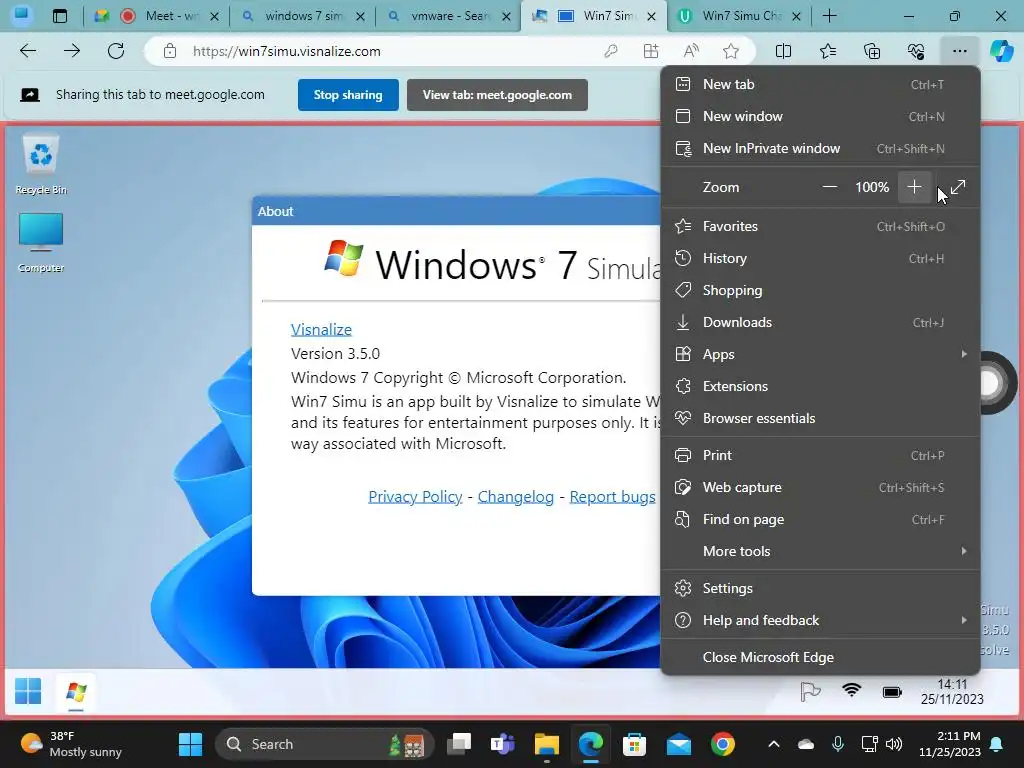Click the simulated Windows 11 start button
The width and height of the screenshot is (1024, 768).
coord(28,691)
